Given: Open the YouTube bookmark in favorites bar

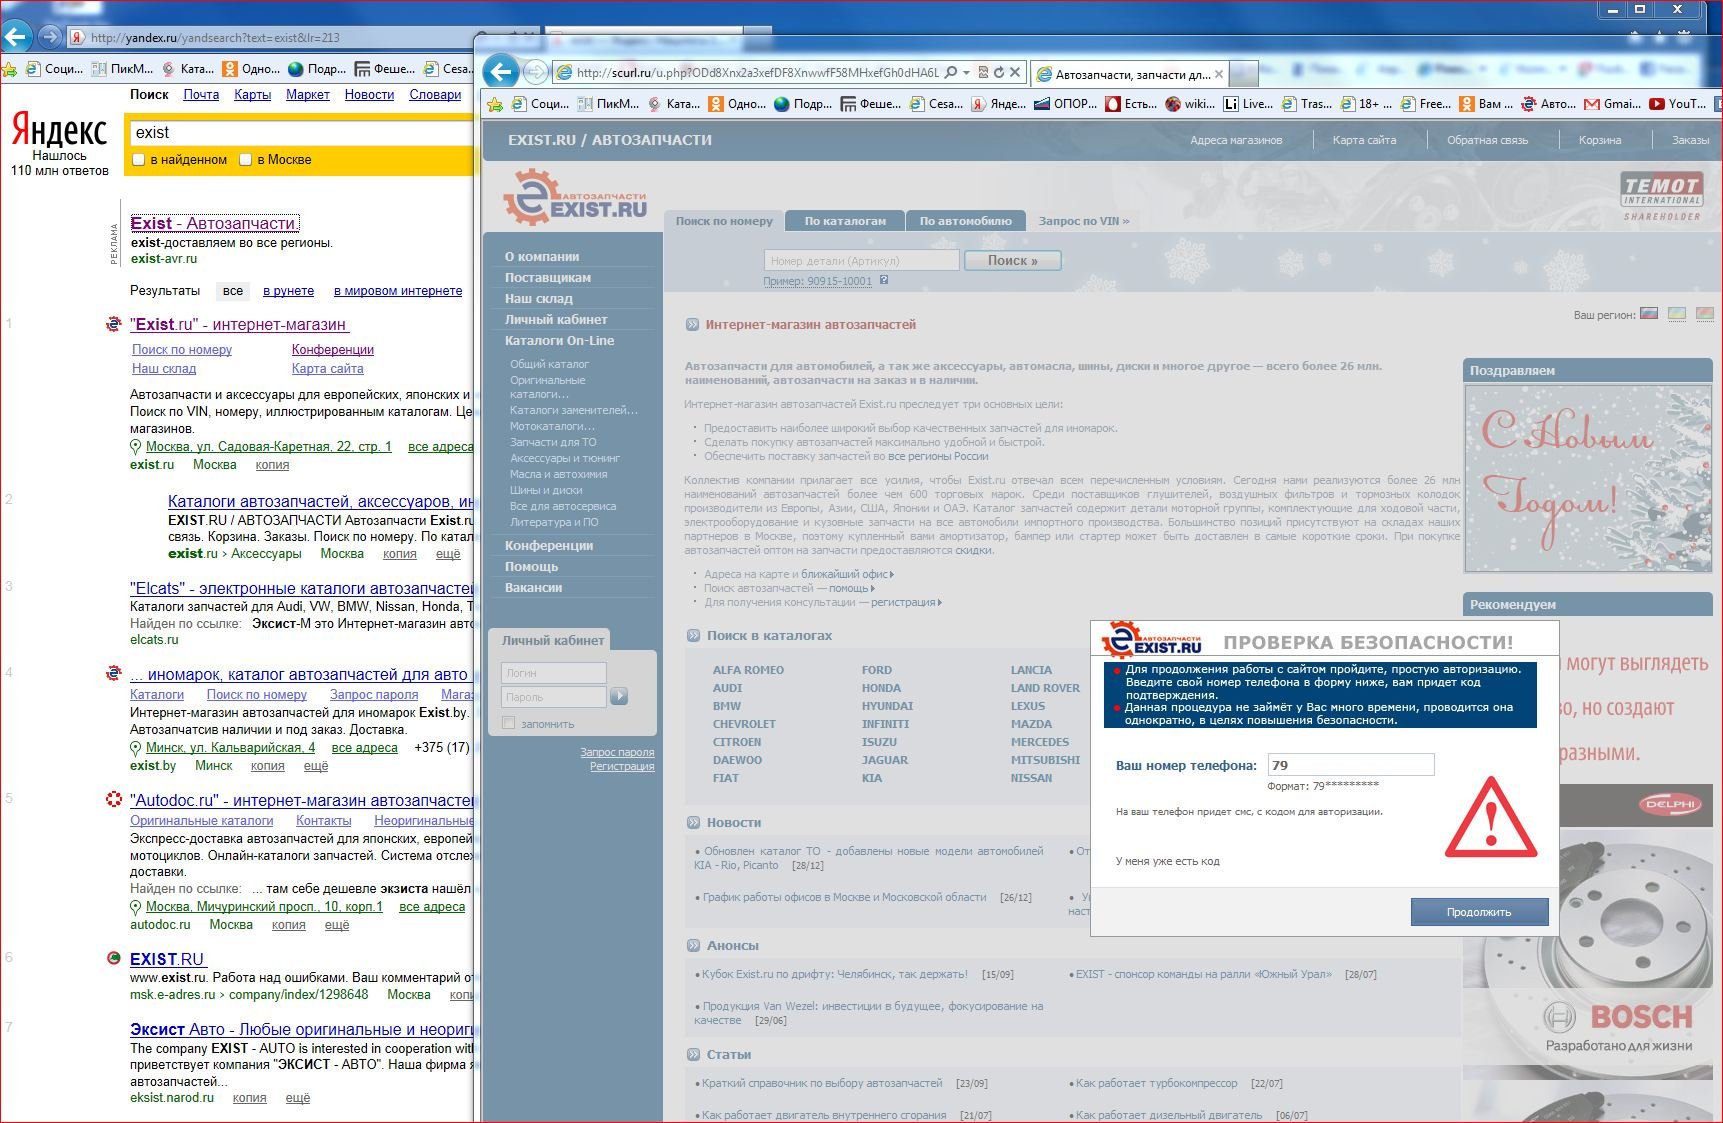Looking at the screenshot, I should coord(1679,103).
